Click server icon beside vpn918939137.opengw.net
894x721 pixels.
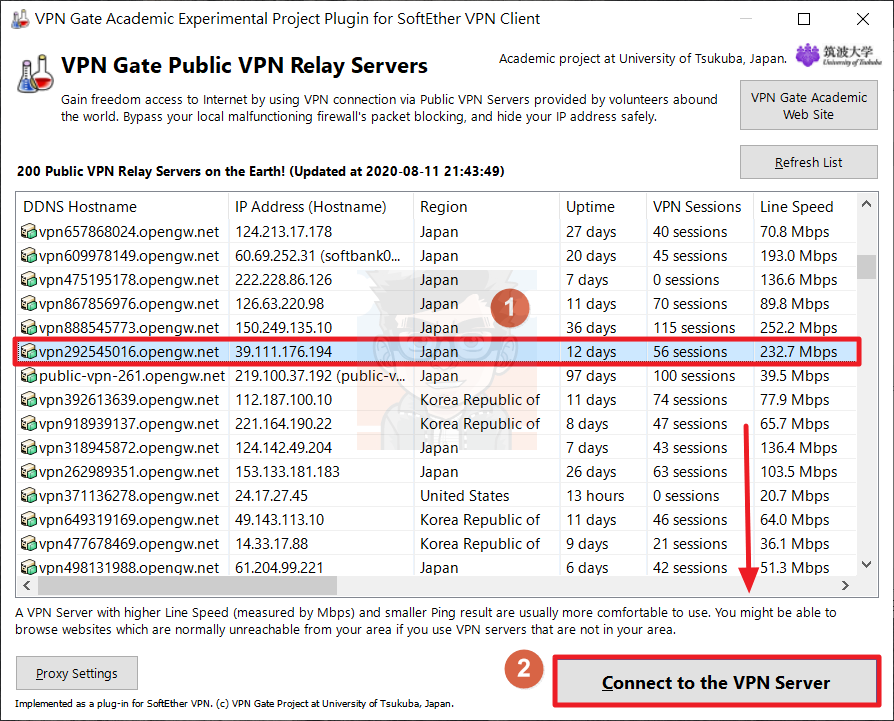(29, 423)
